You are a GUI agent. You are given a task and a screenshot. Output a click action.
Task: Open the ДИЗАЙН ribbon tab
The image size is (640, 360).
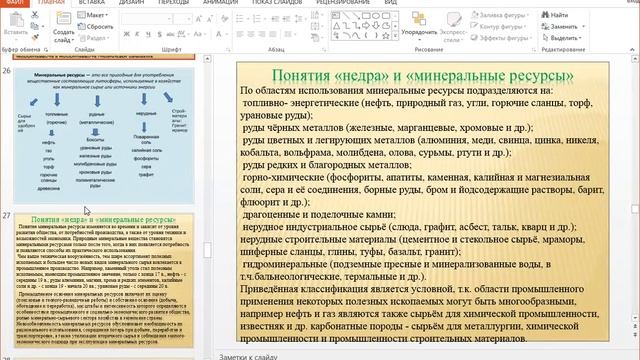pyautogui.click(x=131, y=2)
